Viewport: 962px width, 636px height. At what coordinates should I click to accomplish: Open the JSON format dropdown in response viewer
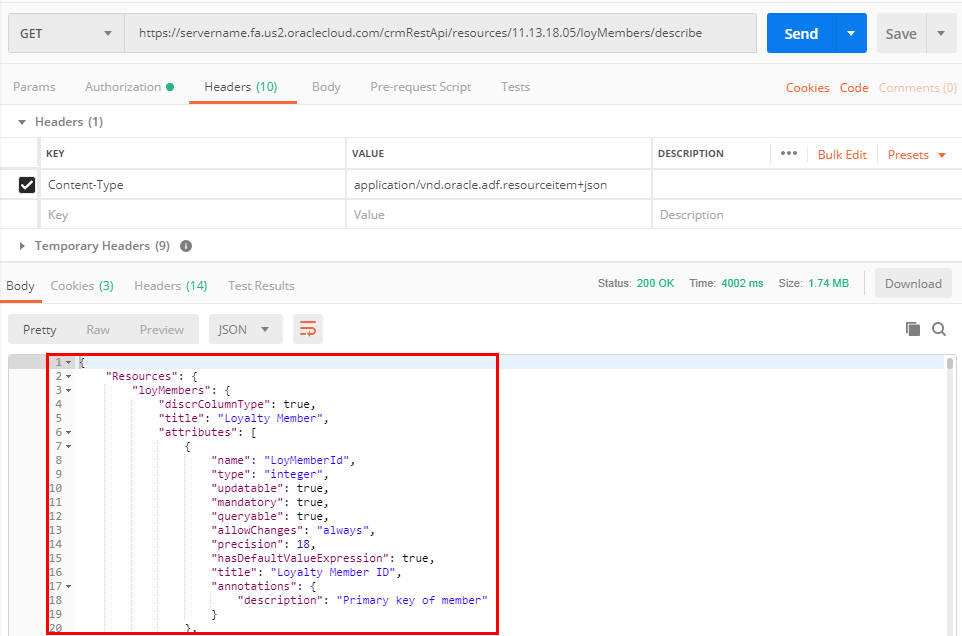(x=245, y=328)
